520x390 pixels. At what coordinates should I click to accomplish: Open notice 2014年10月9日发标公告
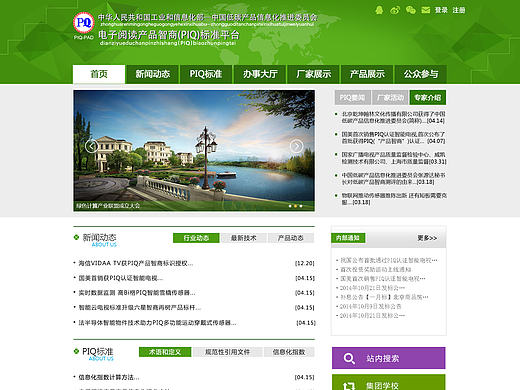coord(370,306)
